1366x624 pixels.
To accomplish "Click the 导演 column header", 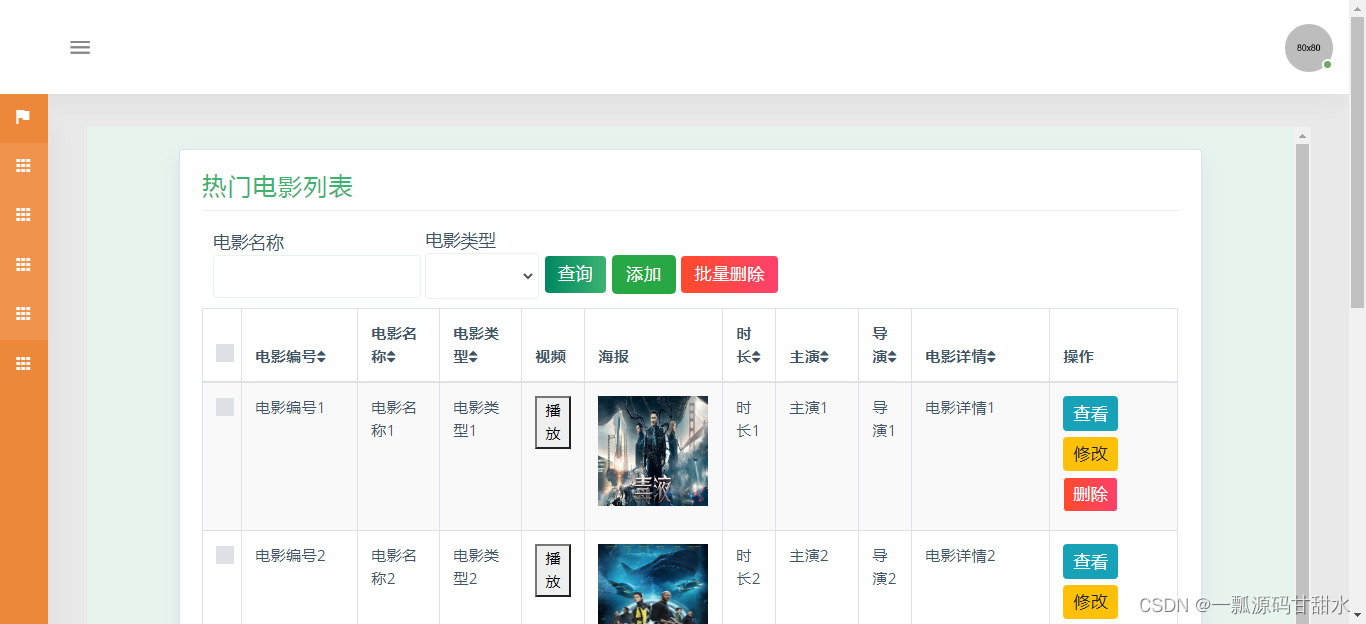I will (x=884, y=344).
